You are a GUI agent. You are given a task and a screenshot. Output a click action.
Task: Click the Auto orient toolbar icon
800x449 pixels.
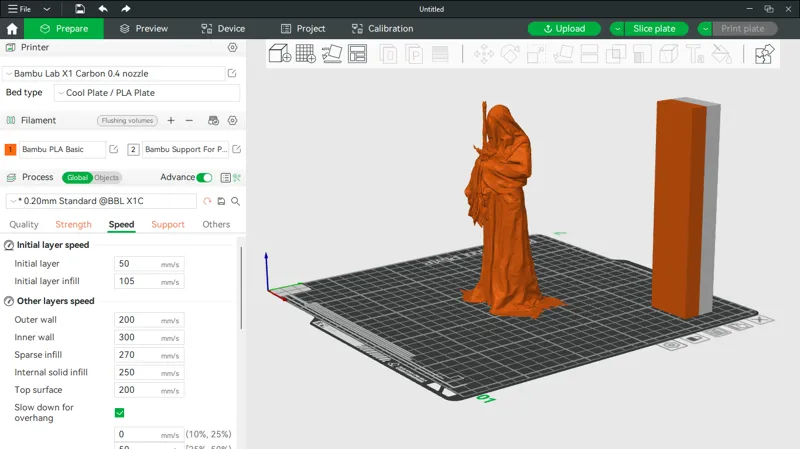pyautogui.click(x=332, y=54)
